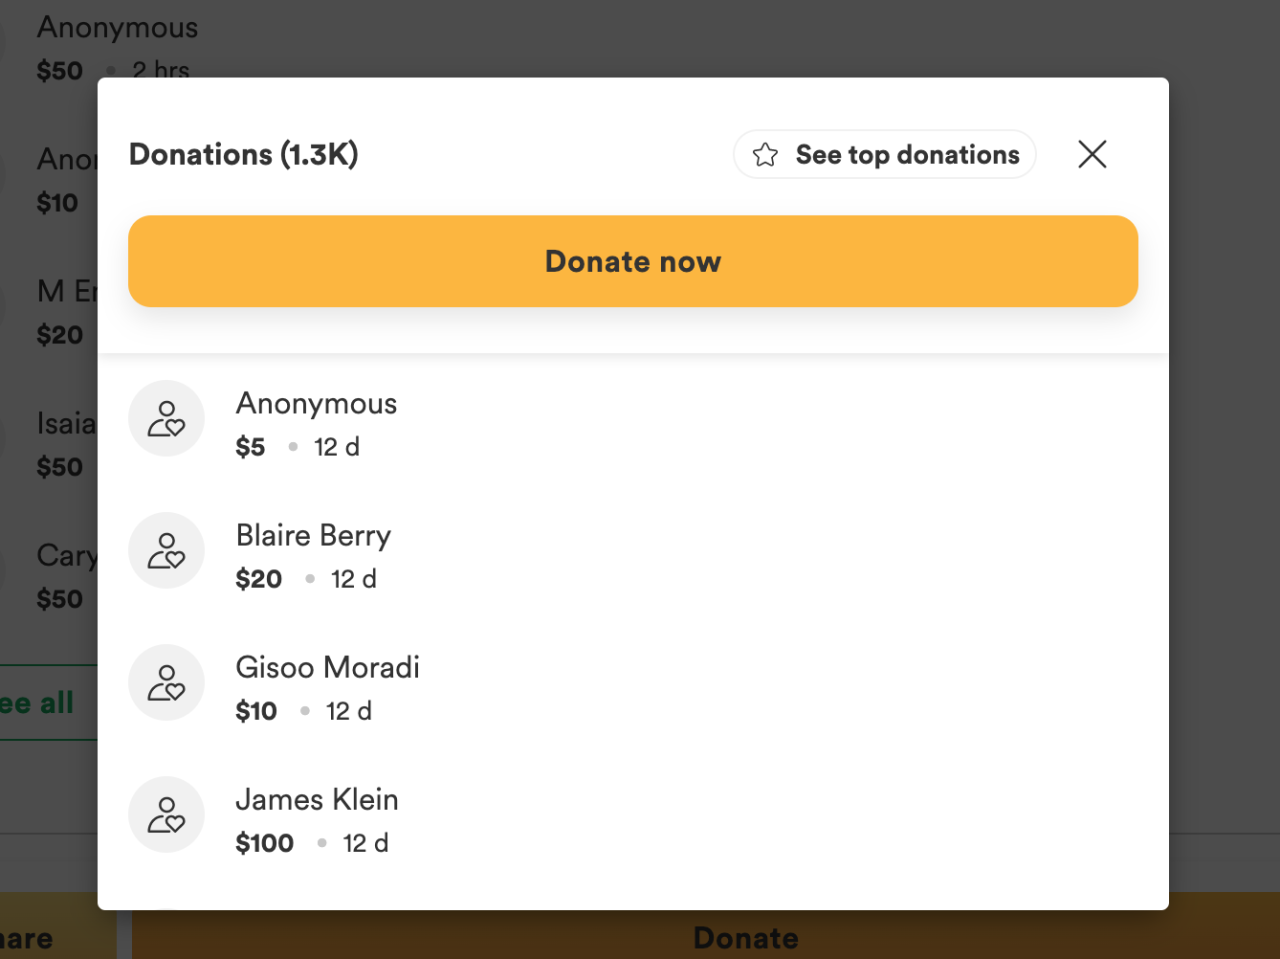Screen dimensions: 1280x959
Task: Select the Anonymous donor name in list
Action: click(x=316, y=403)
